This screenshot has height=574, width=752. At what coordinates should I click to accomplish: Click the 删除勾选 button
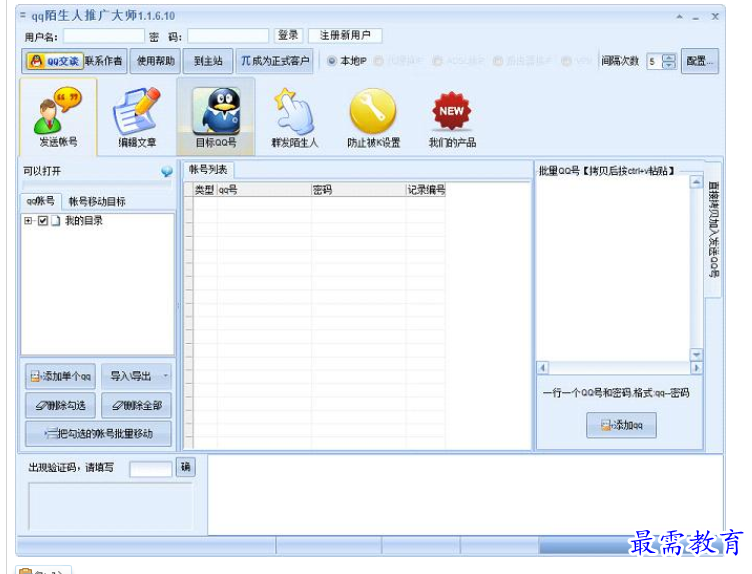(x=60, y=406)
